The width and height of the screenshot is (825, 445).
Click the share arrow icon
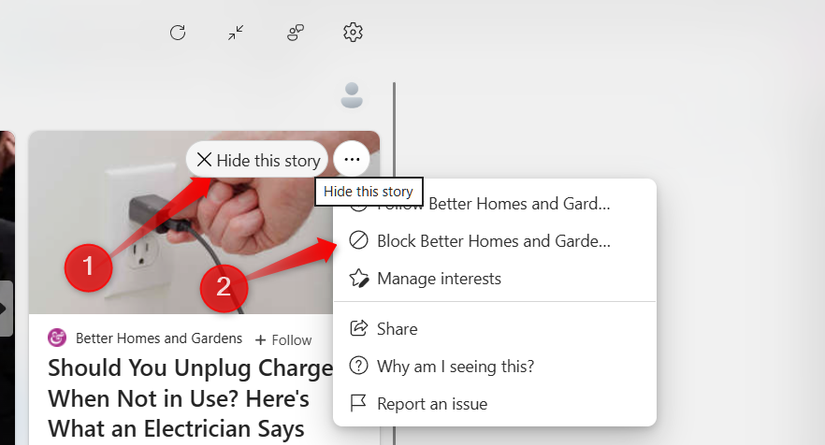[x=358, y=329]
